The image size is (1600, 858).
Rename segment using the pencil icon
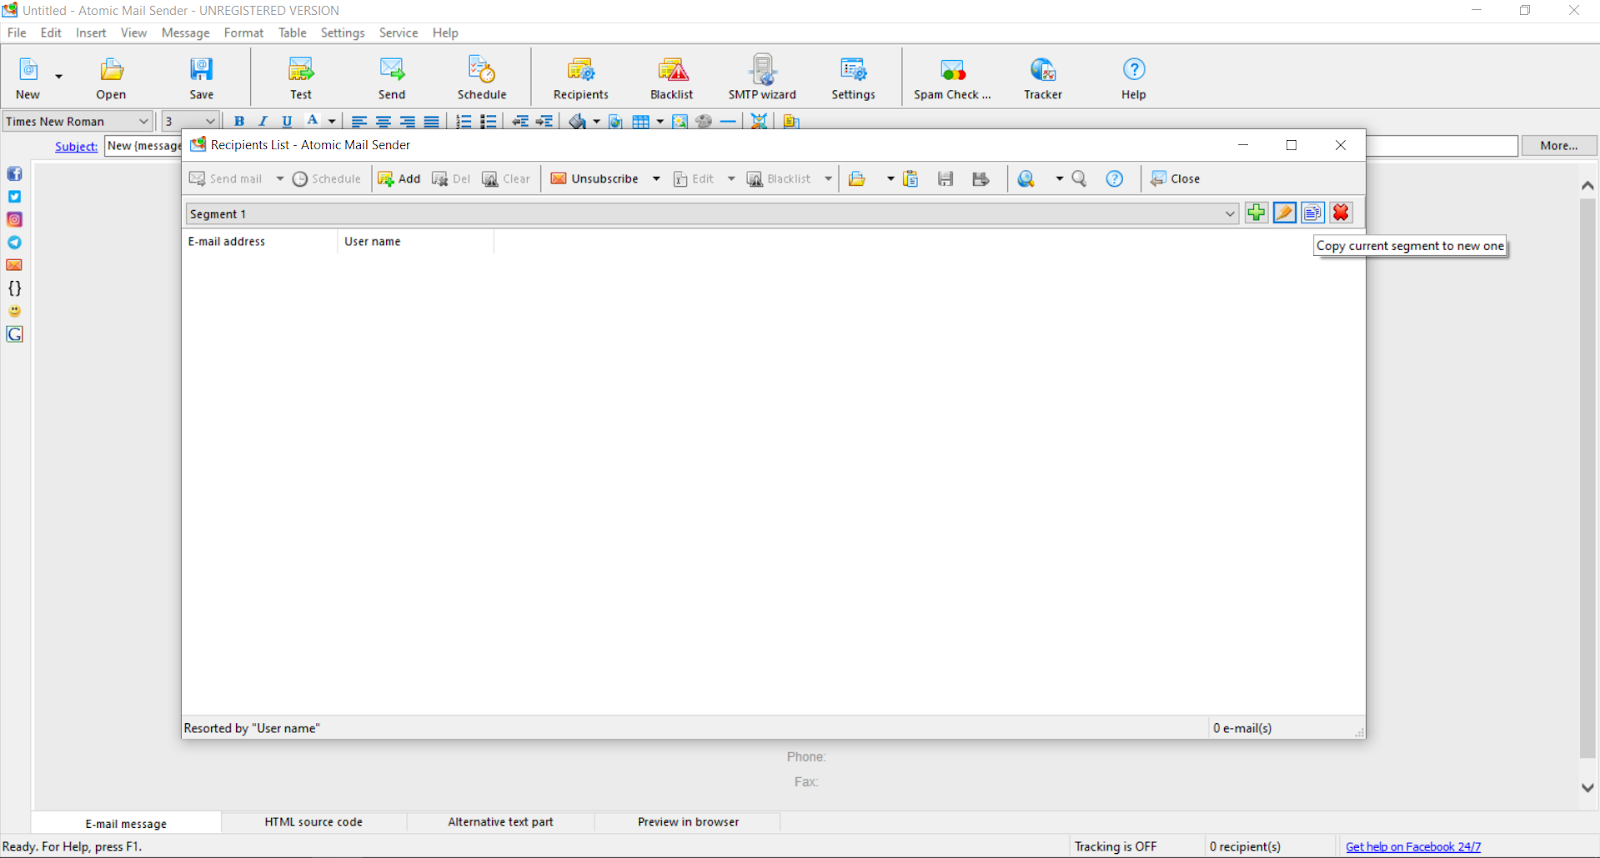click(x=1285, y=212)
